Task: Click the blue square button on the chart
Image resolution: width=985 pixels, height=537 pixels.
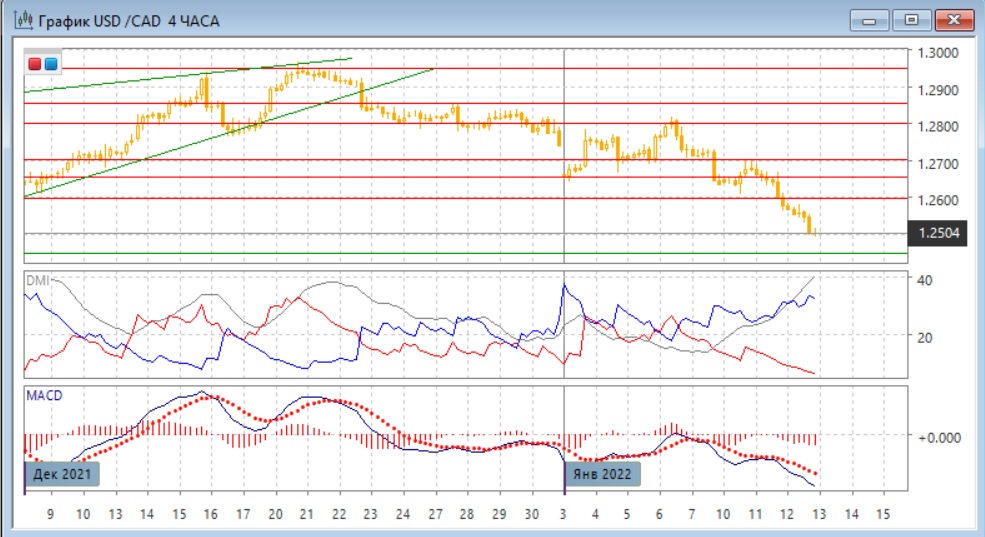Action: pos(51,63)
